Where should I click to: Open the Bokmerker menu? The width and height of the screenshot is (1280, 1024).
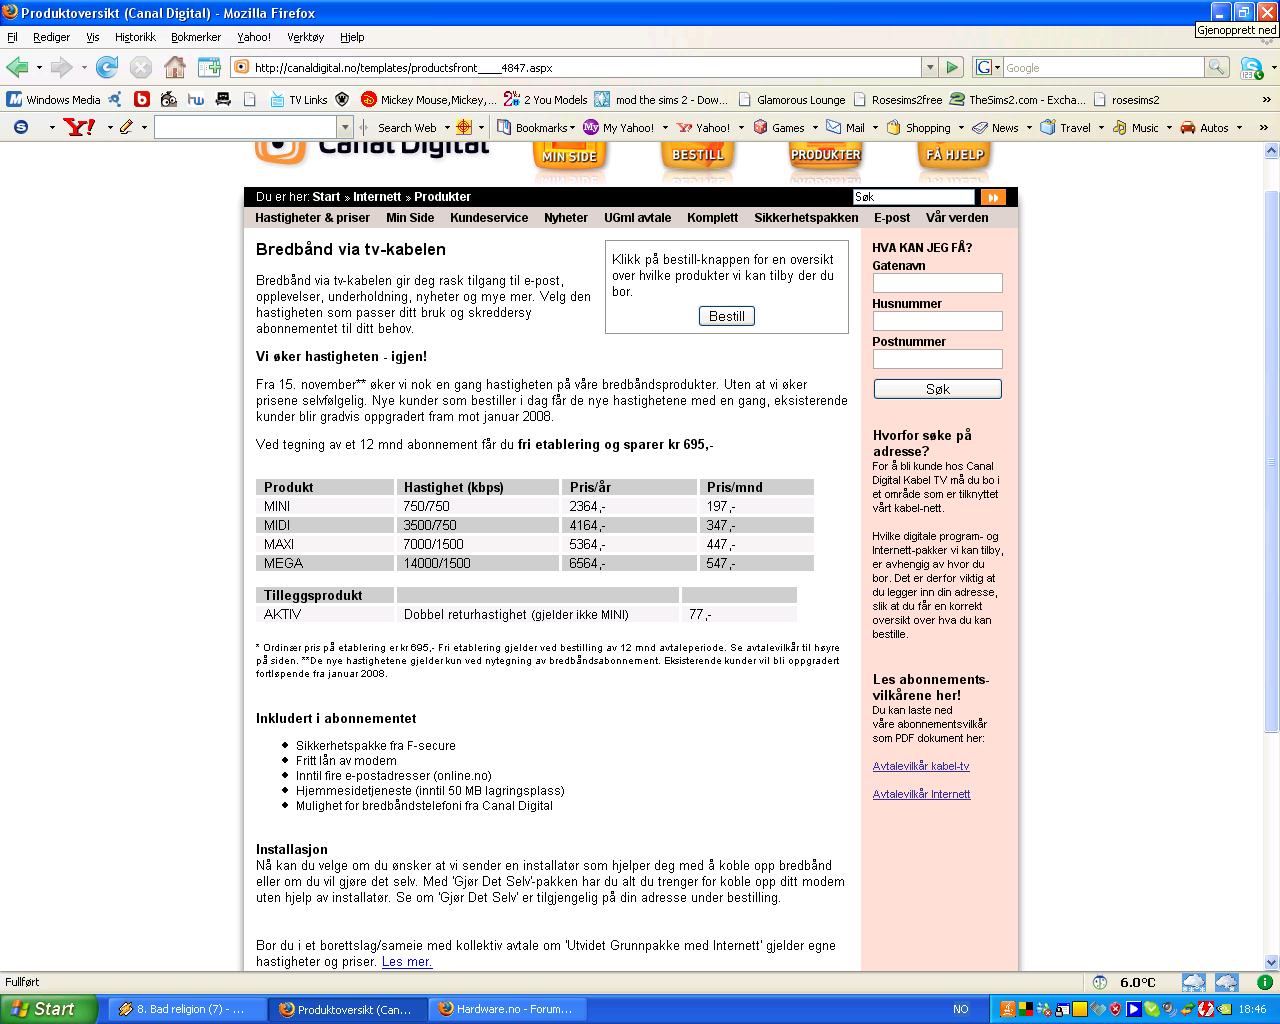click(x=196, y=37)
